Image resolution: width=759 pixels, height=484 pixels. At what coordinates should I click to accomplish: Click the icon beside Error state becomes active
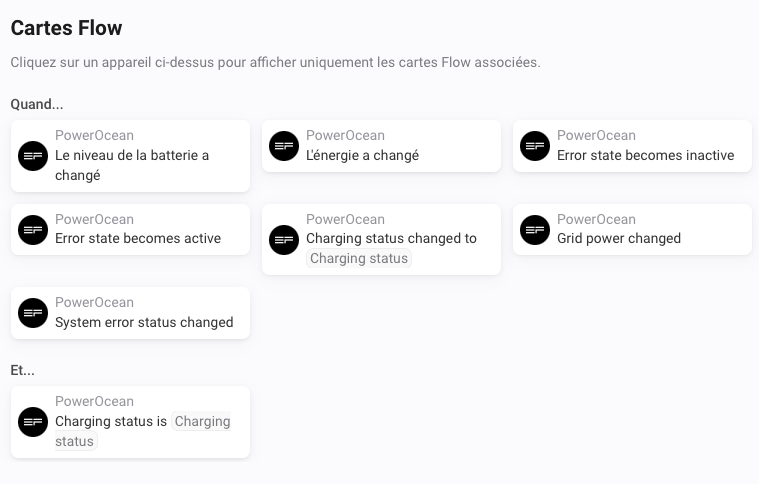click(x=33, y=229)
